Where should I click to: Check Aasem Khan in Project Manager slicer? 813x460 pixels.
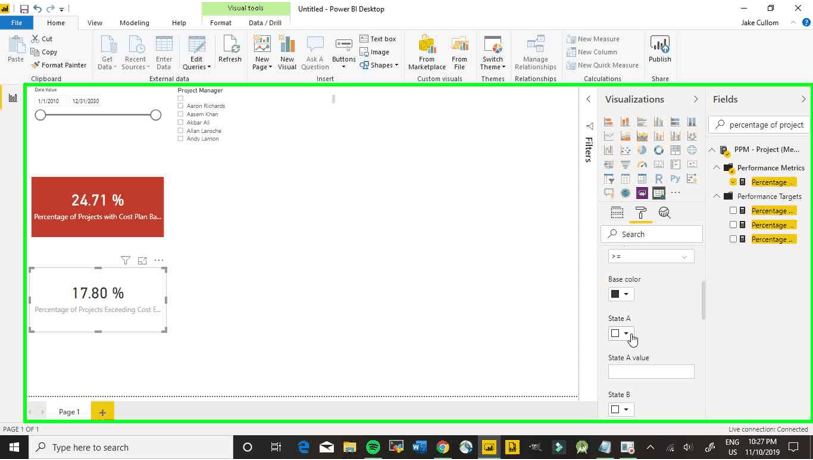[x=180, y=114]
